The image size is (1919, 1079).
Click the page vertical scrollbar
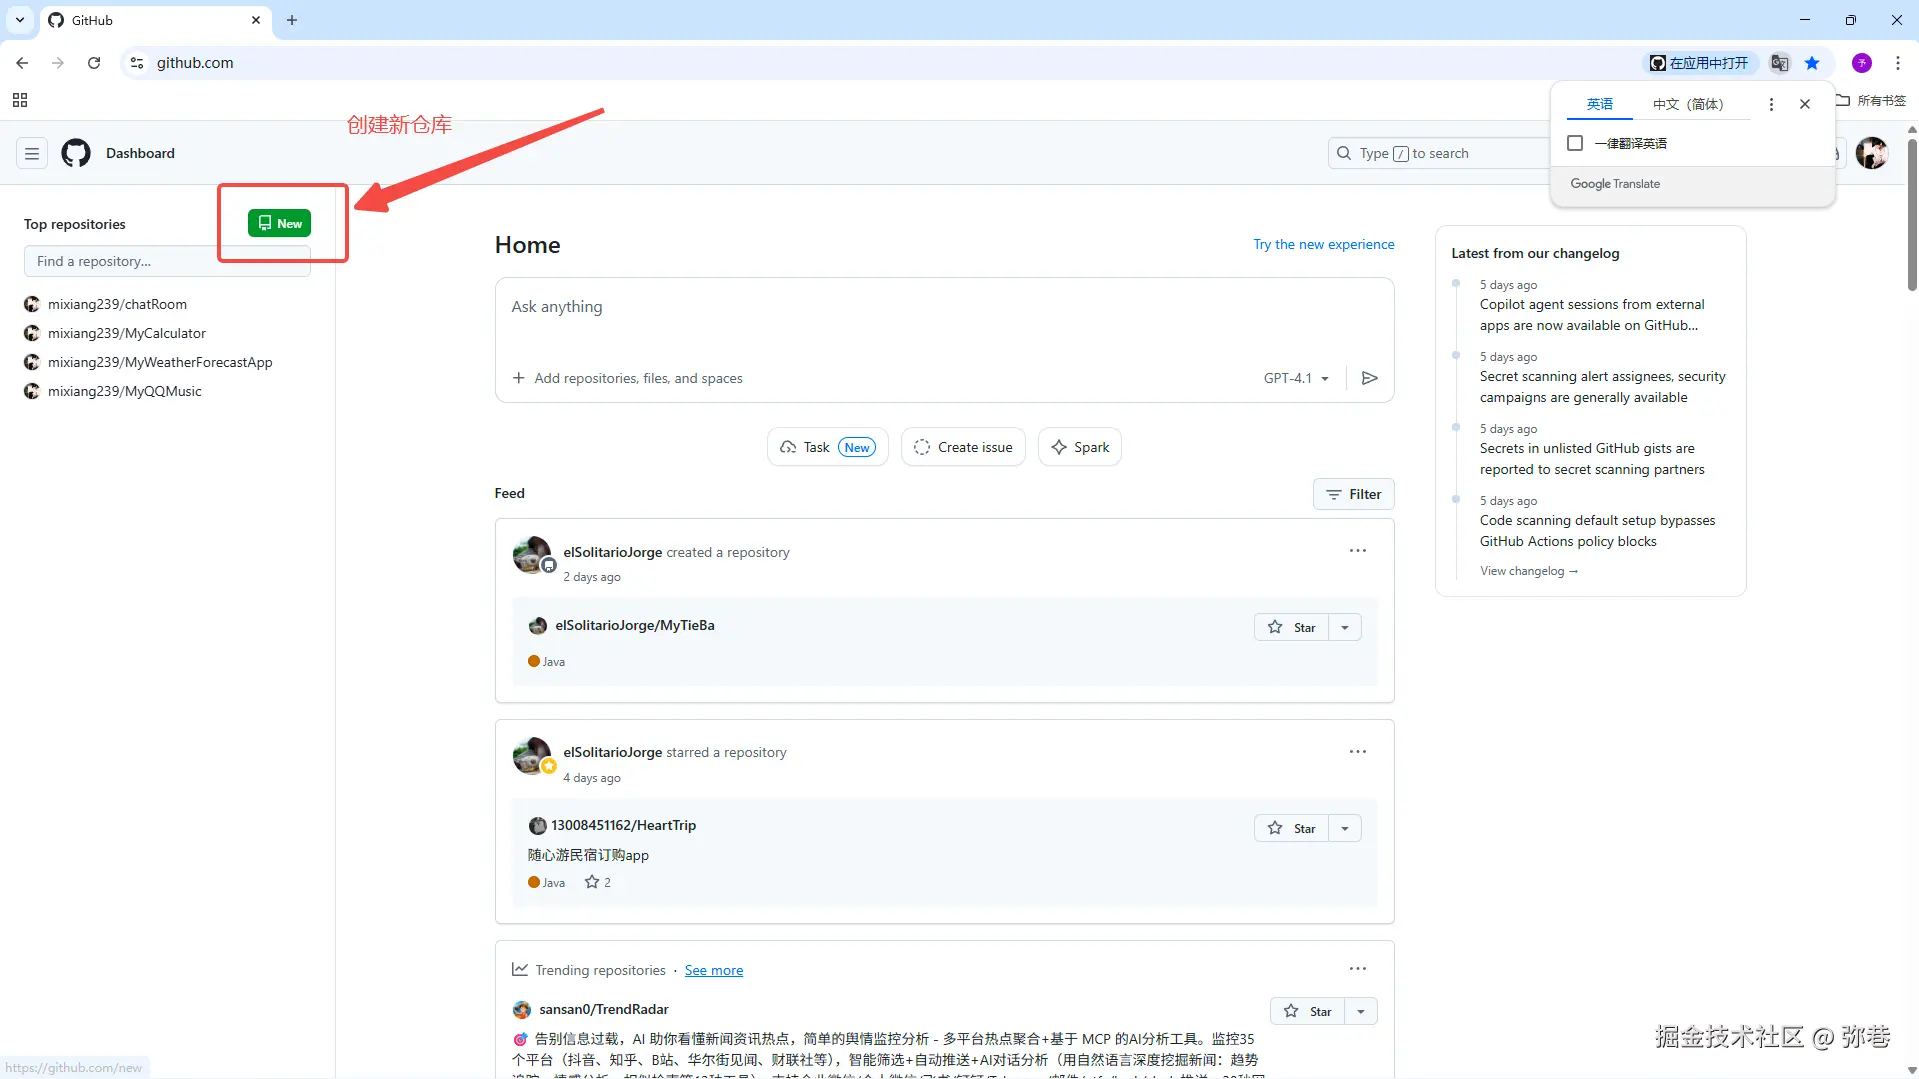click(x=1912, y=214)
